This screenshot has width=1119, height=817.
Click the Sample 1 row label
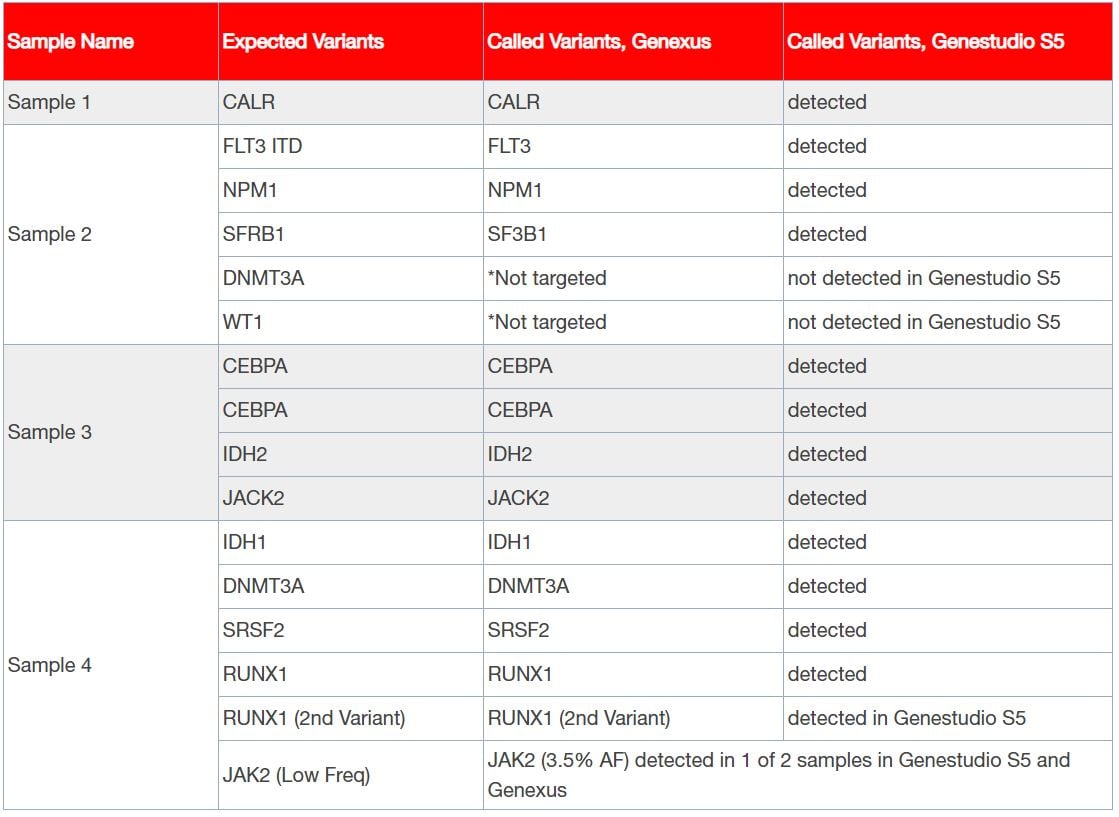49,102
